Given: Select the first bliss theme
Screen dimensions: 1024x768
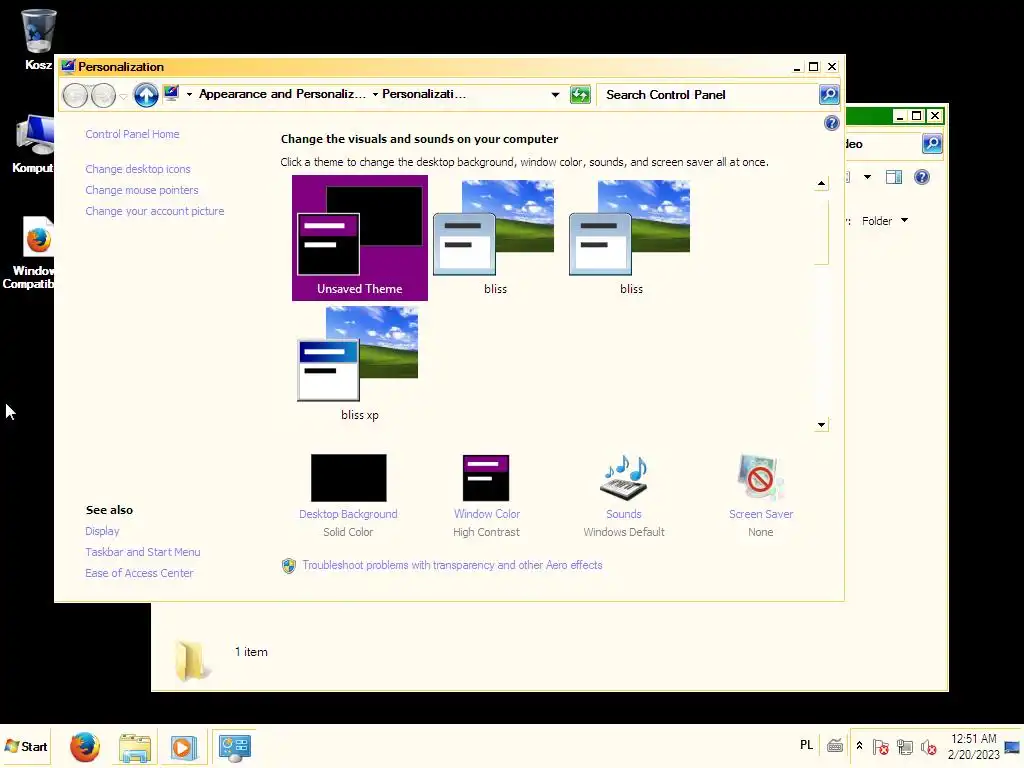Looking at the screenshot, I should click(x=495, y=238).
